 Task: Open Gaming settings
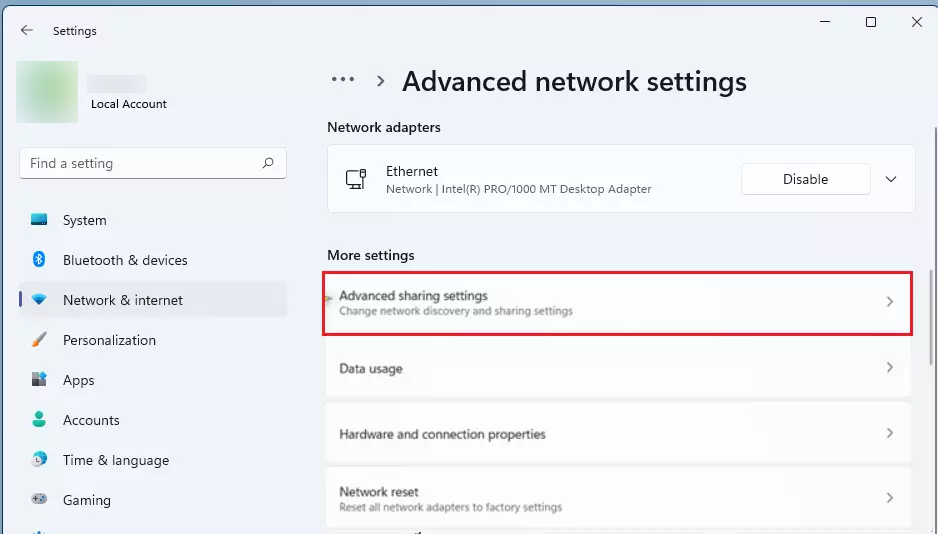click(x=153, y=500)
